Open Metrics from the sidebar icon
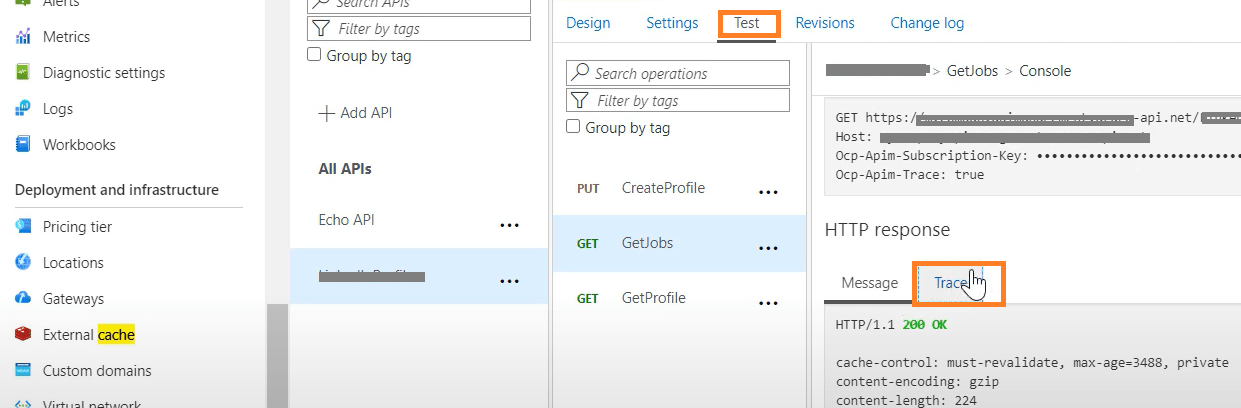Image resolution: width=1241 pixels, height=408 pixels. (x=23, y=37)
